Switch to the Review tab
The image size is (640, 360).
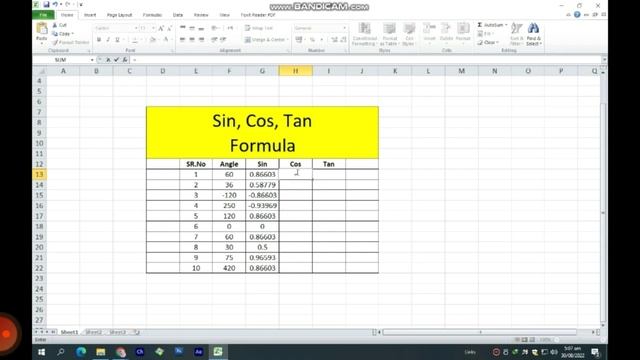pyautogui.click(x=201, y=15)
